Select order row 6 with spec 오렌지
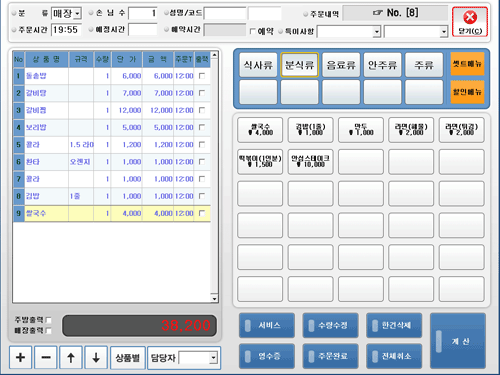 pyautogui.click(x=112, y=162)
